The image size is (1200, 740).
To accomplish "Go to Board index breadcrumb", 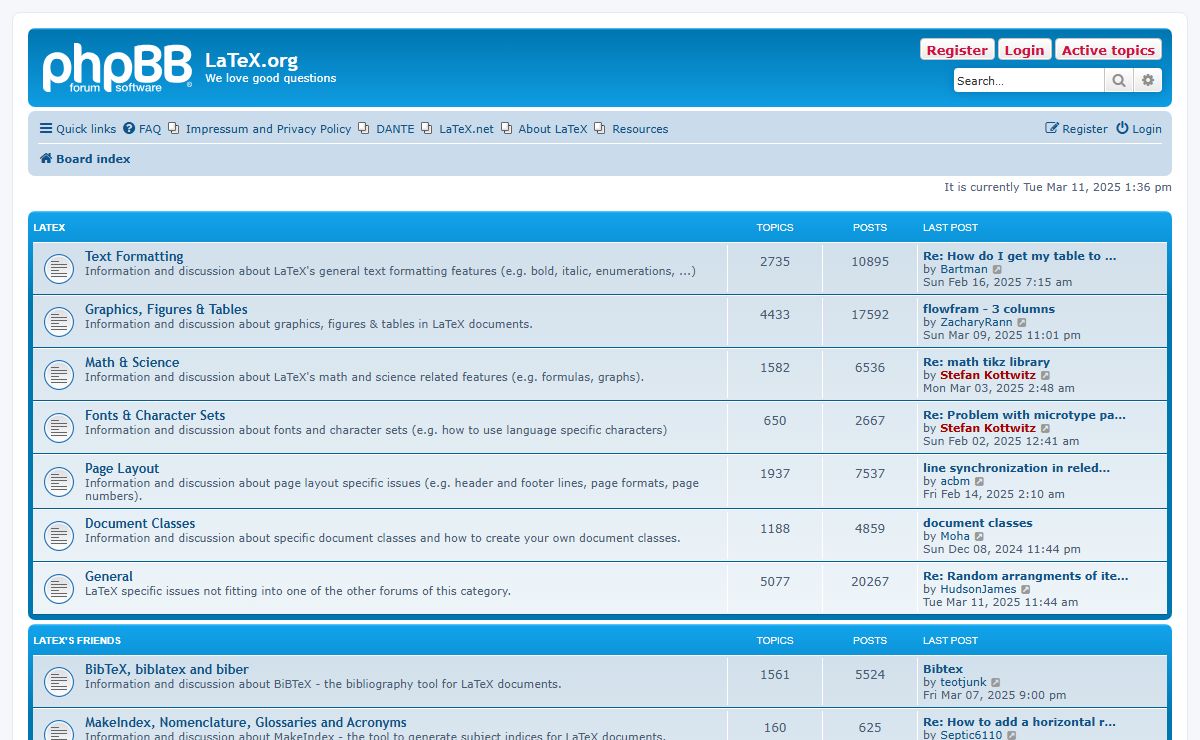I will click(85, 159).
